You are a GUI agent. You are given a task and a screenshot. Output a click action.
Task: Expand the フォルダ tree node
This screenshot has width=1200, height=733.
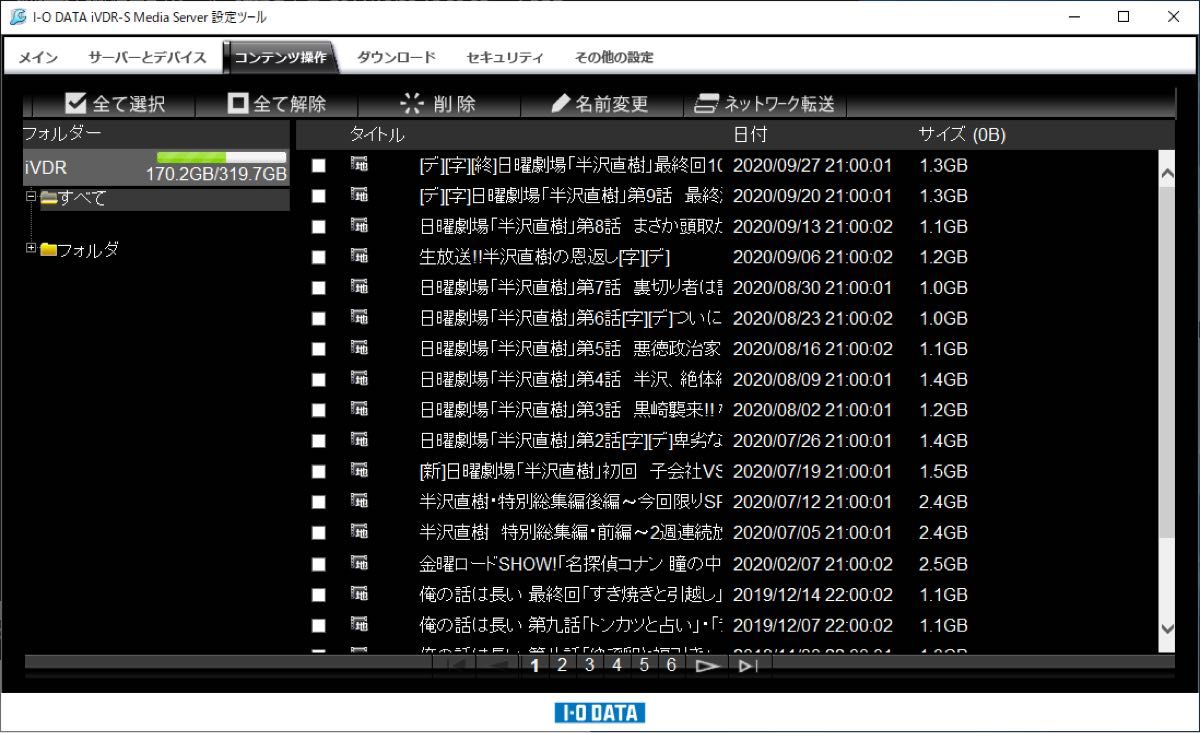tap(31, 248)
